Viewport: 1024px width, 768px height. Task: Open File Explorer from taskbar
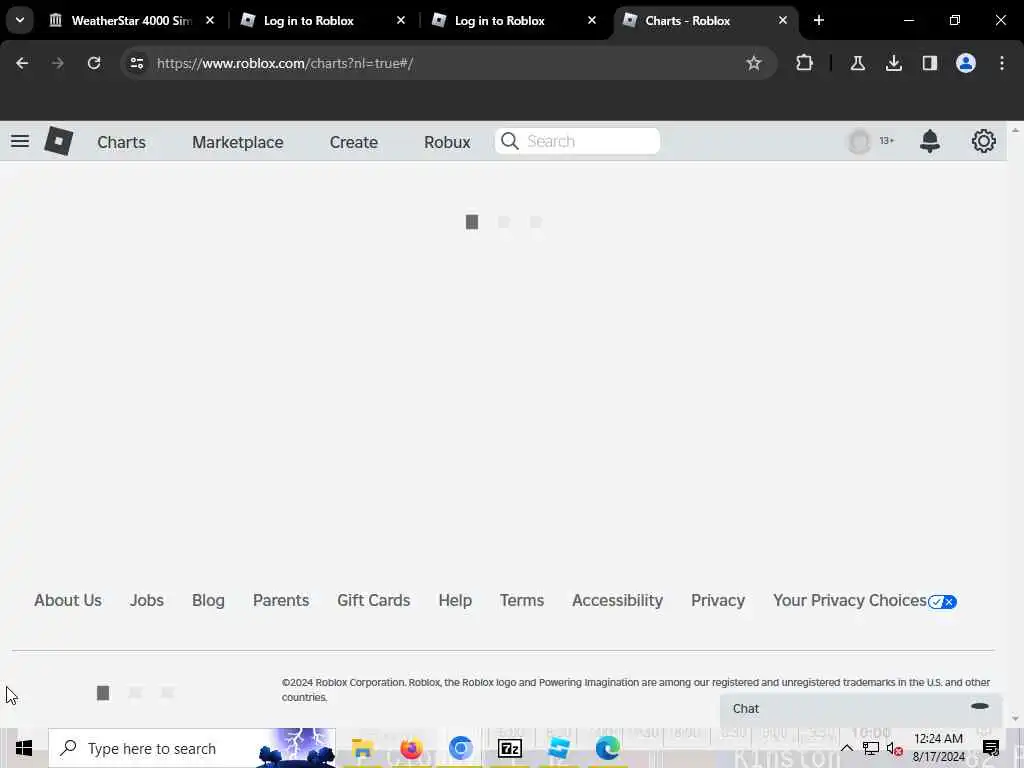362,748
